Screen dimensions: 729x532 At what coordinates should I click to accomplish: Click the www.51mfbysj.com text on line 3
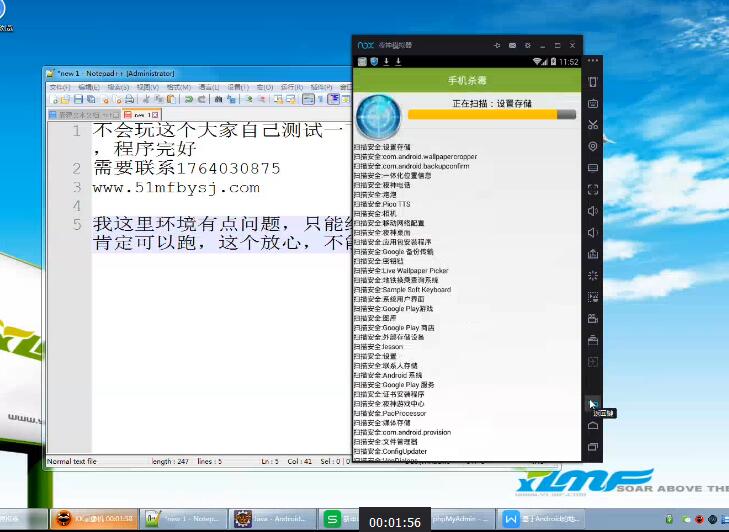(x=176, y=188)
